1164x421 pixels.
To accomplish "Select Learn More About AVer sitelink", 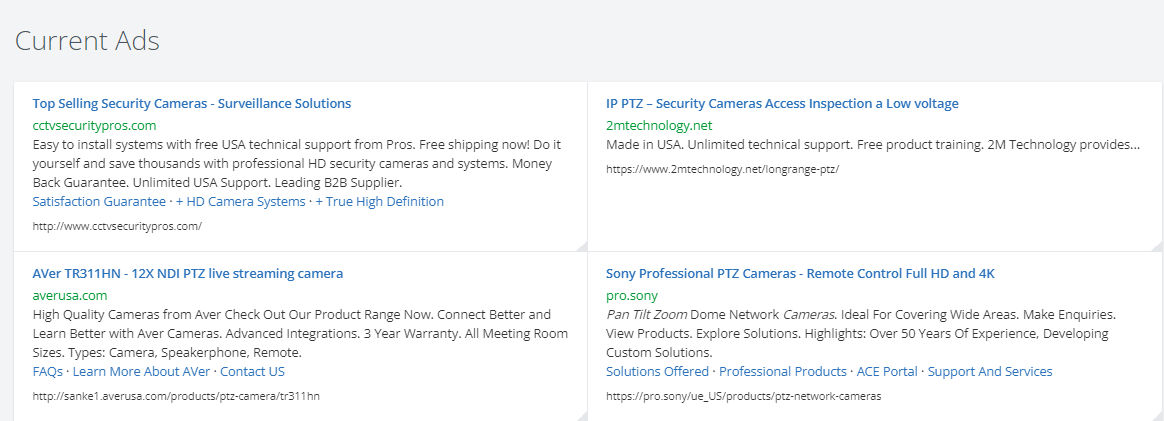I will click(141, 371).
